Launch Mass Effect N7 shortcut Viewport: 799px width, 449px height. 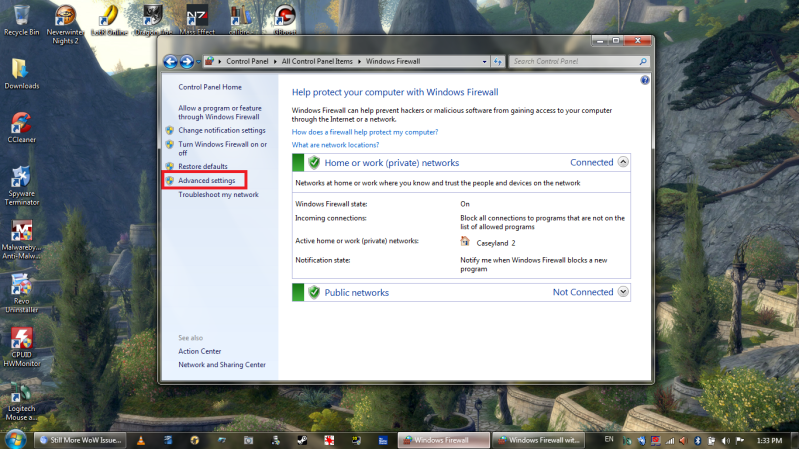197,20
